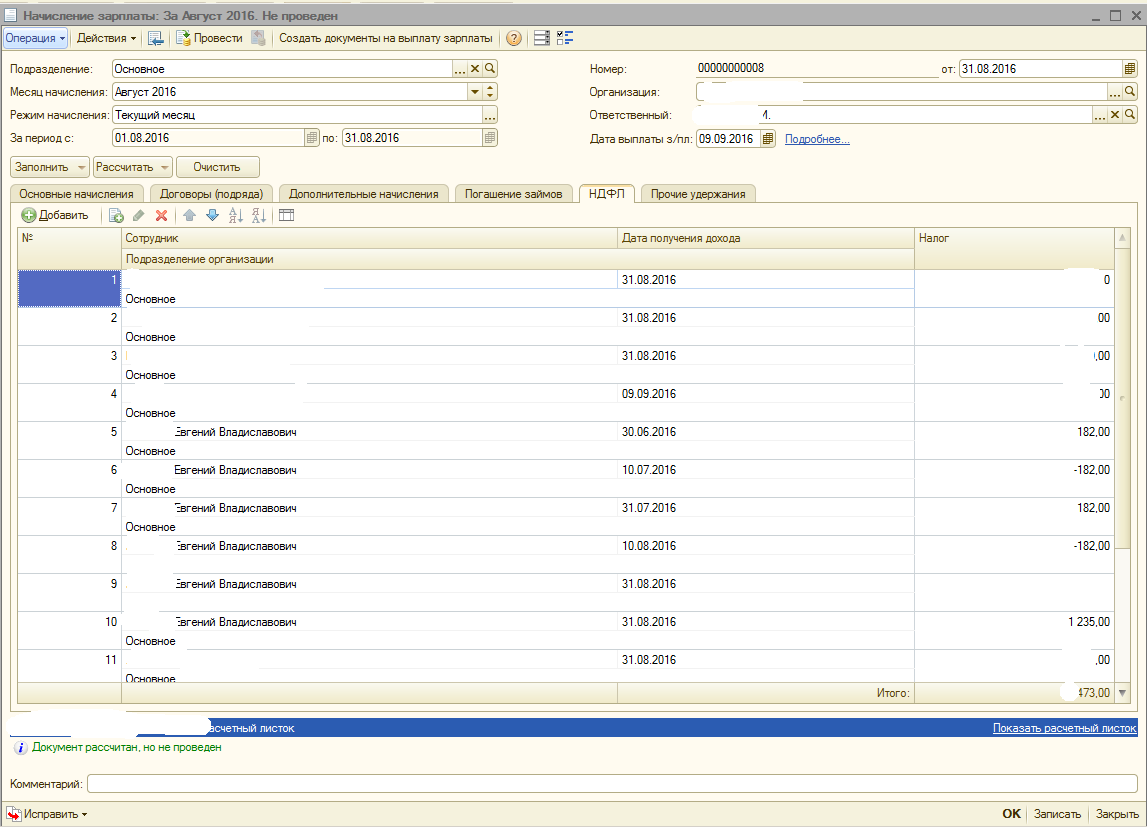Viewport: 1147px width, 827px height.
Task: Switch to the Основные начисления tab
Action: click(76, 194)
